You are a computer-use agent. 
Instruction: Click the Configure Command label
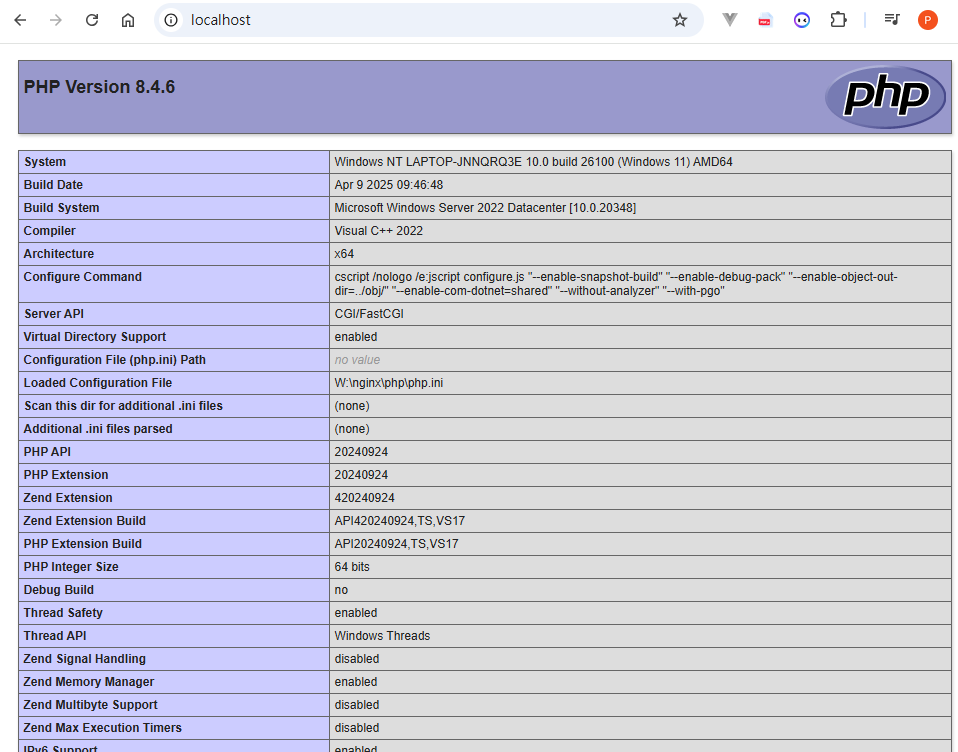(x=82, y=277)
